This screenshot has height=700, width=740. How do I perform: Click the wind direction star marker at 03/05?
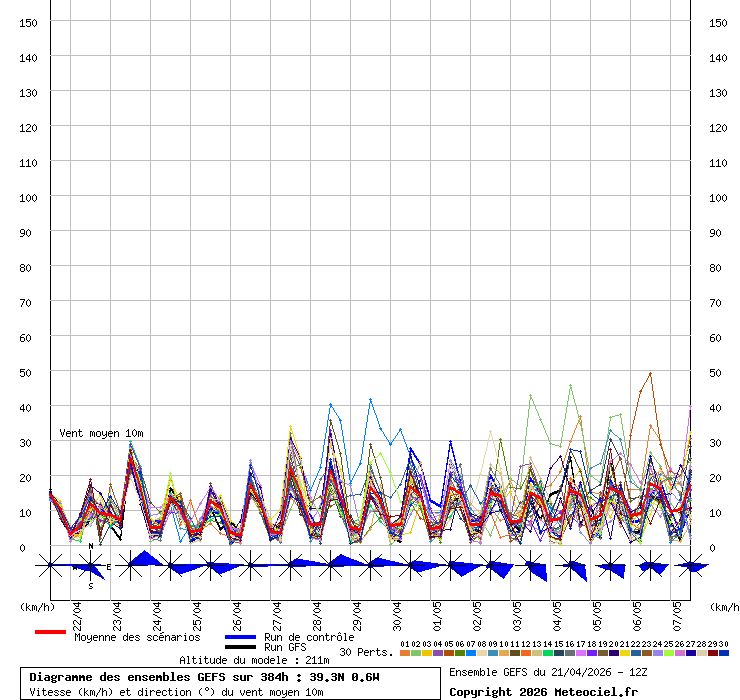click(531, 566)
